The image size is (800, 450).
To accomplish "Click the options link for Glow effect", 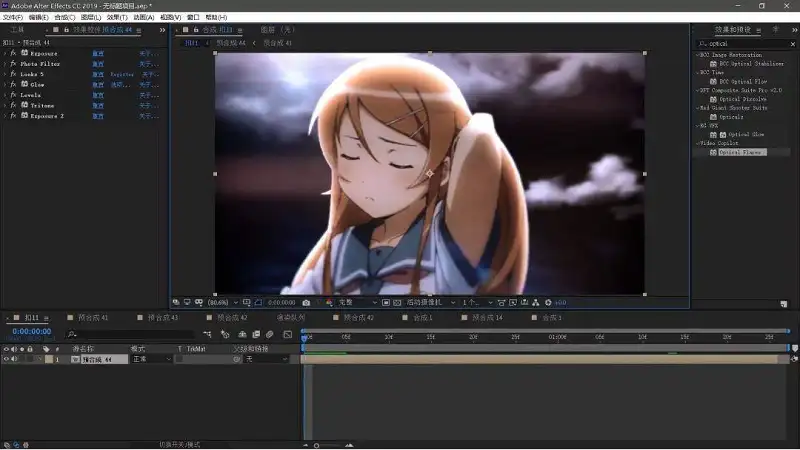I will pyautogui.click(x=120, y=85).
